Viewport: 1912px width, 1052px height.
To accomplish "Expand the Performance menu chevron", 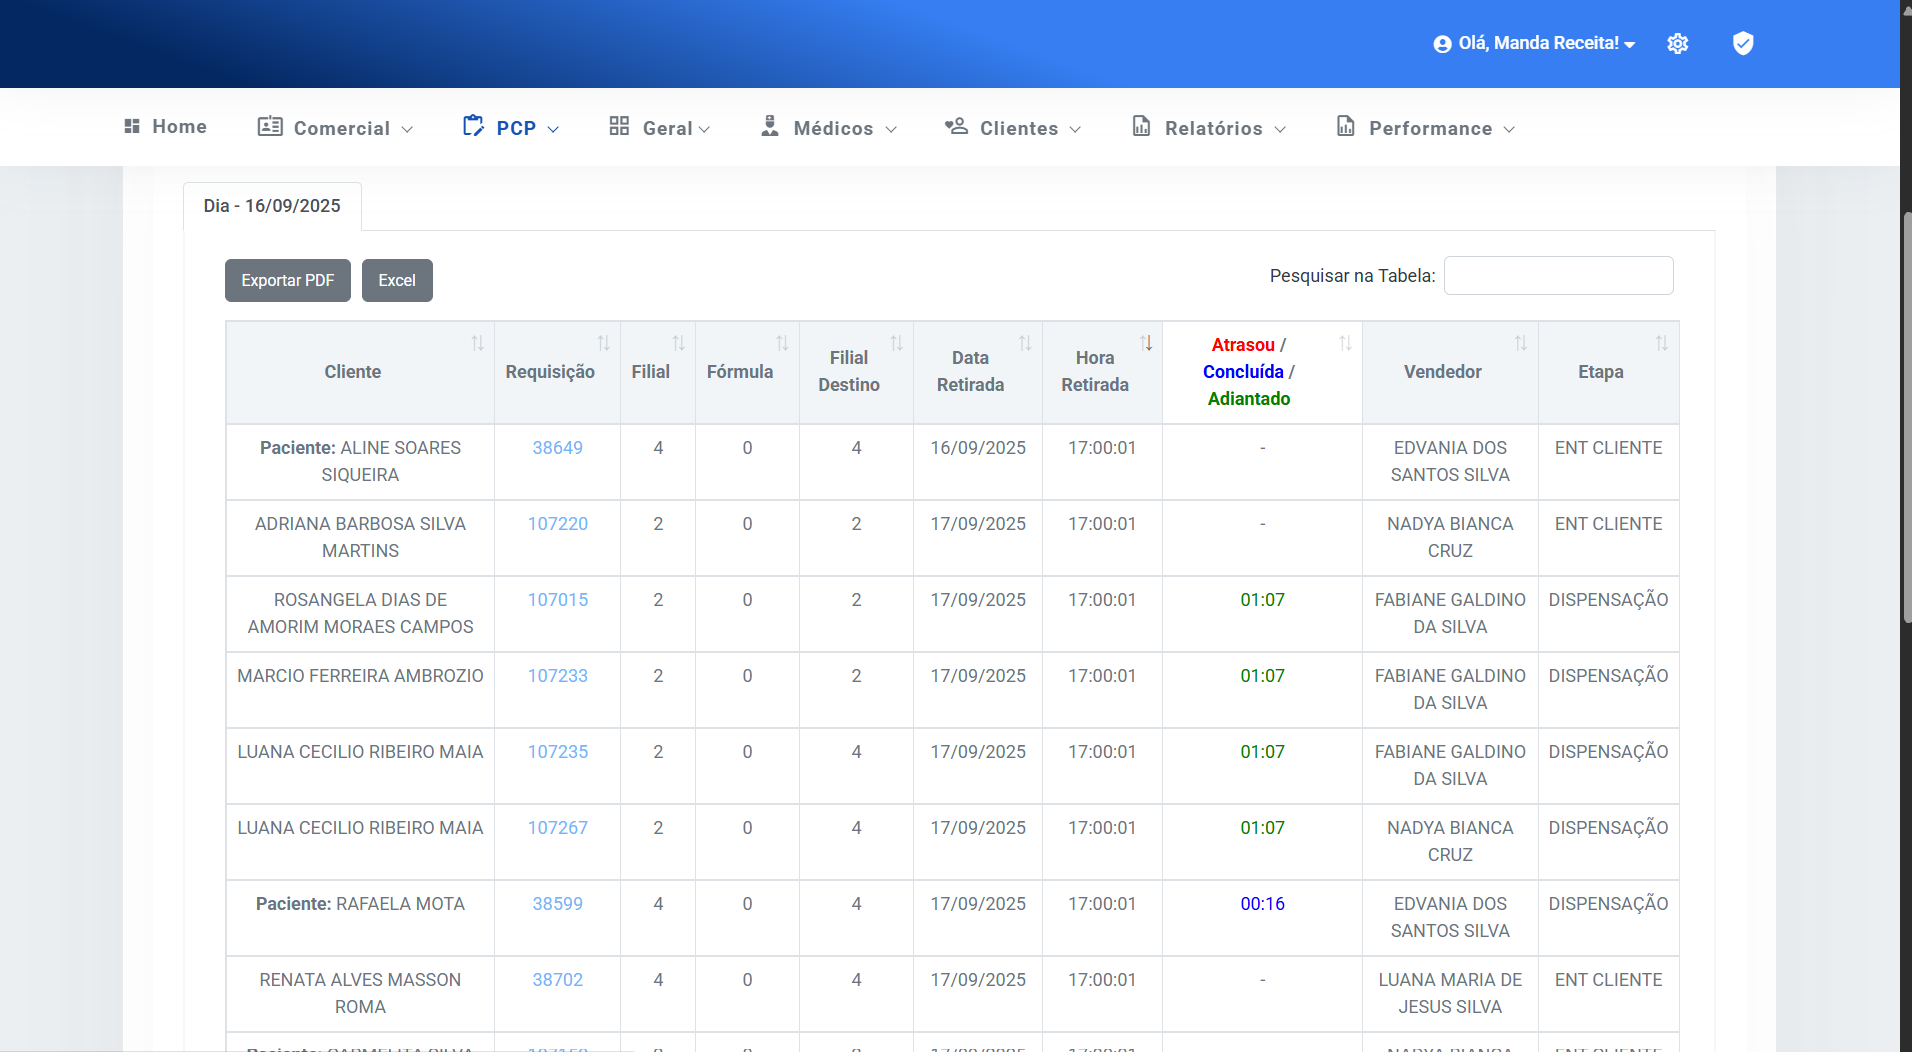I will 1509,129.
